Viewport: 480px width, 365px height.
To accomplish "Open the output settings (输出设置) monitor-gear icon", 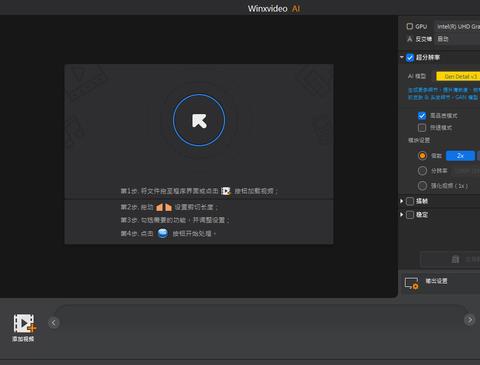I will 412,283.
